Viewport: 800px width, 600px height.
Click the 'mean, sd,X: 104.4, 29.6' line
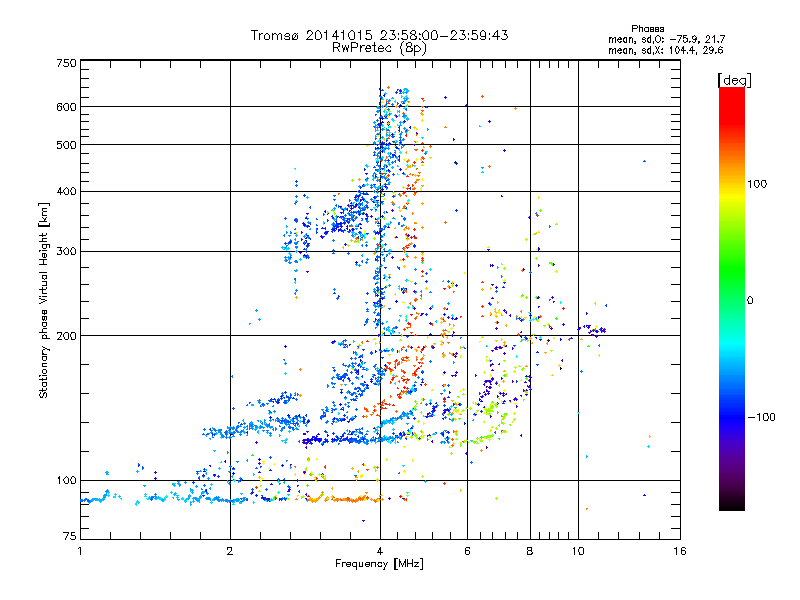point(665,50)
